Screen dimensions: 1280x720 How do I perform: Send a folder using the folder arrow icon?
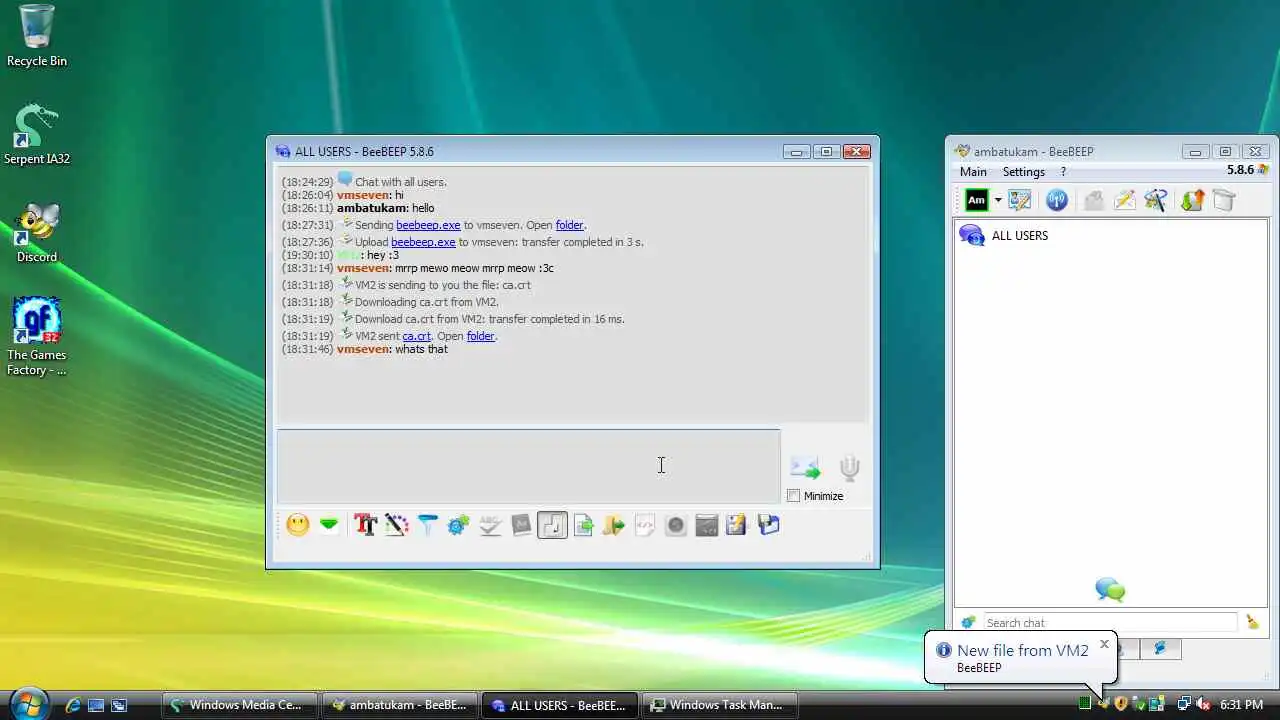click(x=614, y=525)
